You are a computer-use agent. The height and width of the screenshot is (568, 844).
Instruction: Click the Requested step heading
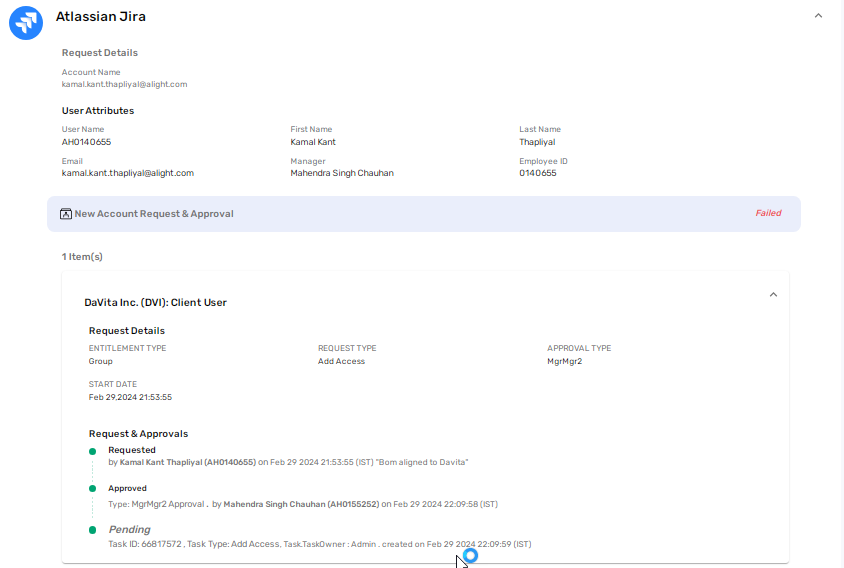(132, 450)
